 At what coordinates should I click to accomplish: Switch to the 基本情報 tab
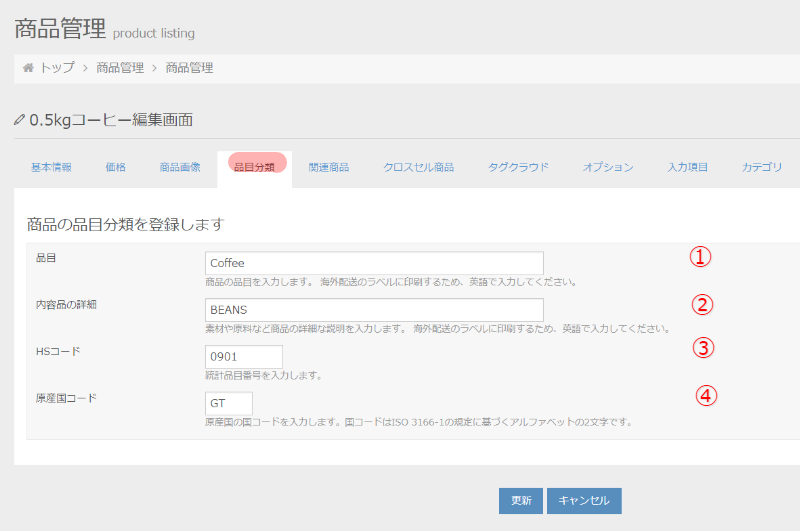[51, 167]
